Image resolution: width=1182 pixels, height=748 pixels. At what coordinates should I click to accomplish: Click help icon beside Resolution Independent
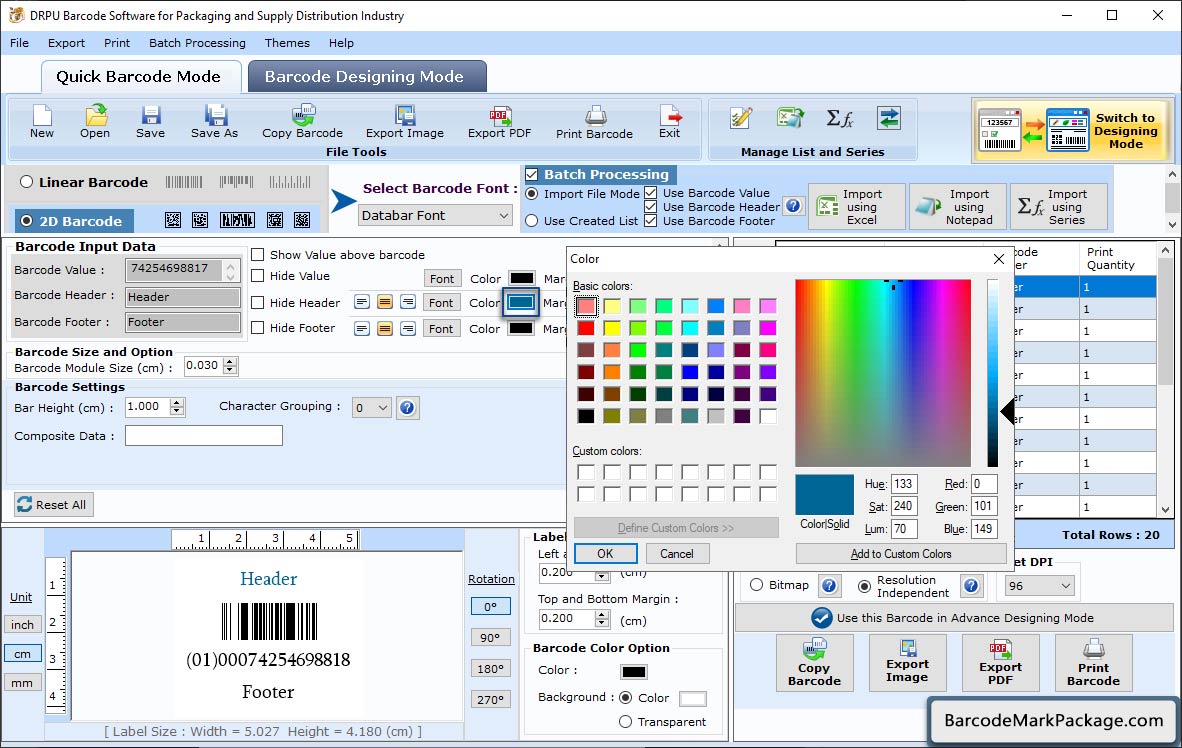pos(971,585)
